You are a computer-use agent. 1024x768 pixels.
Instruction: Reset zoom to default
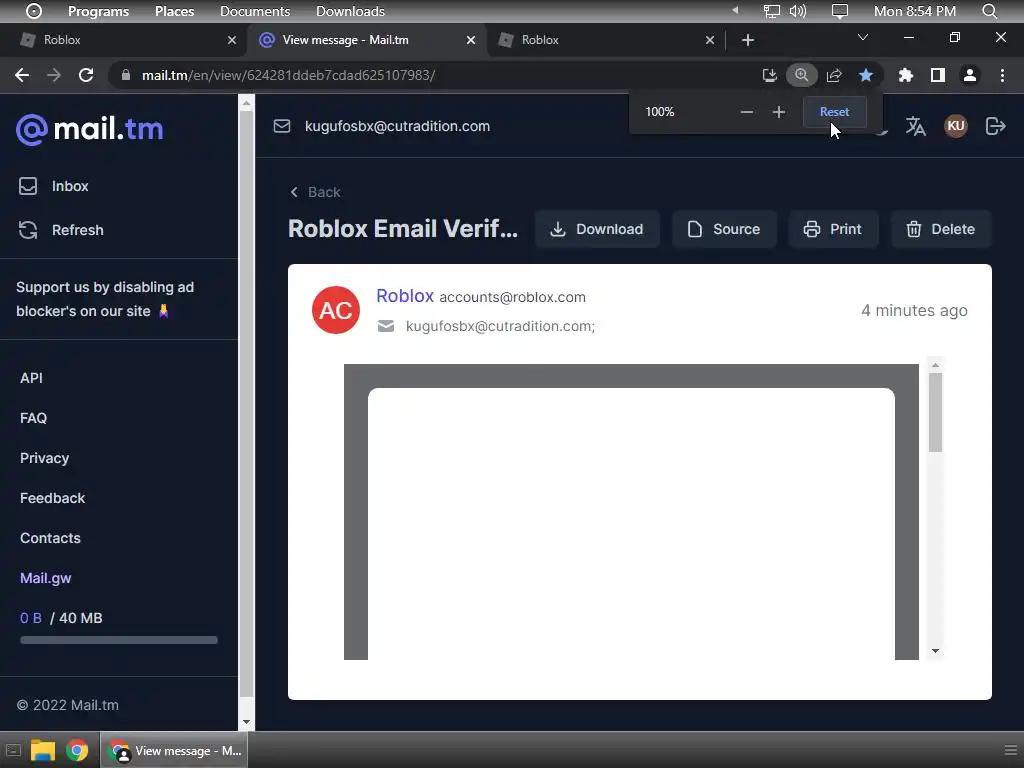(834, 112)
